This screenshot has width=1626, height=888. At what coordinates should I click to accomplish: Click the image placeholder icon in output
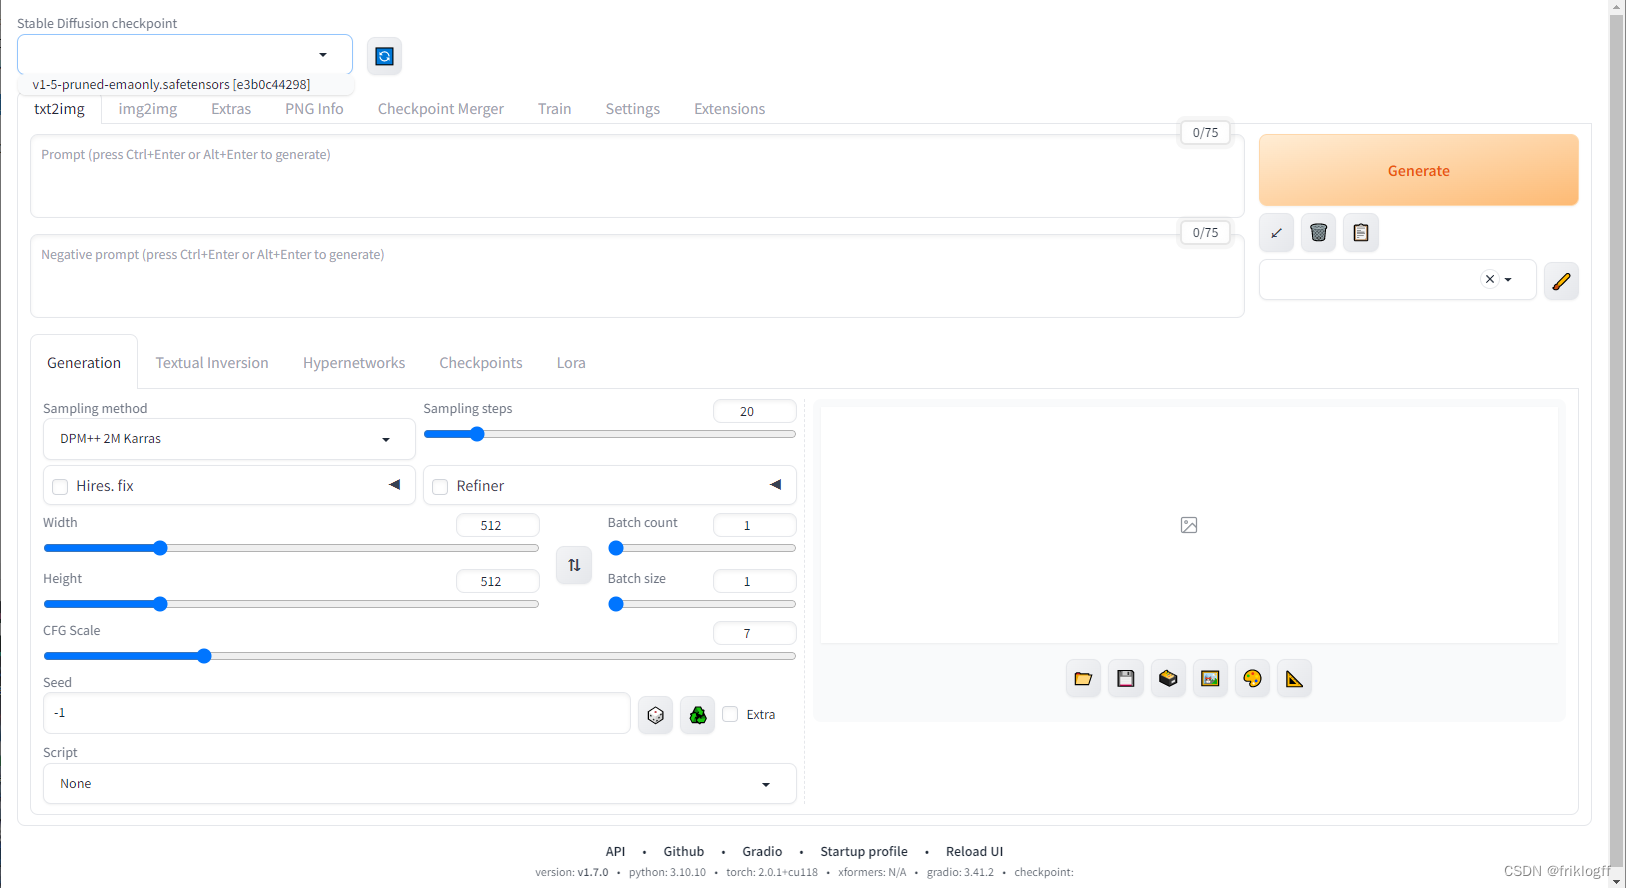point(1189,525)
